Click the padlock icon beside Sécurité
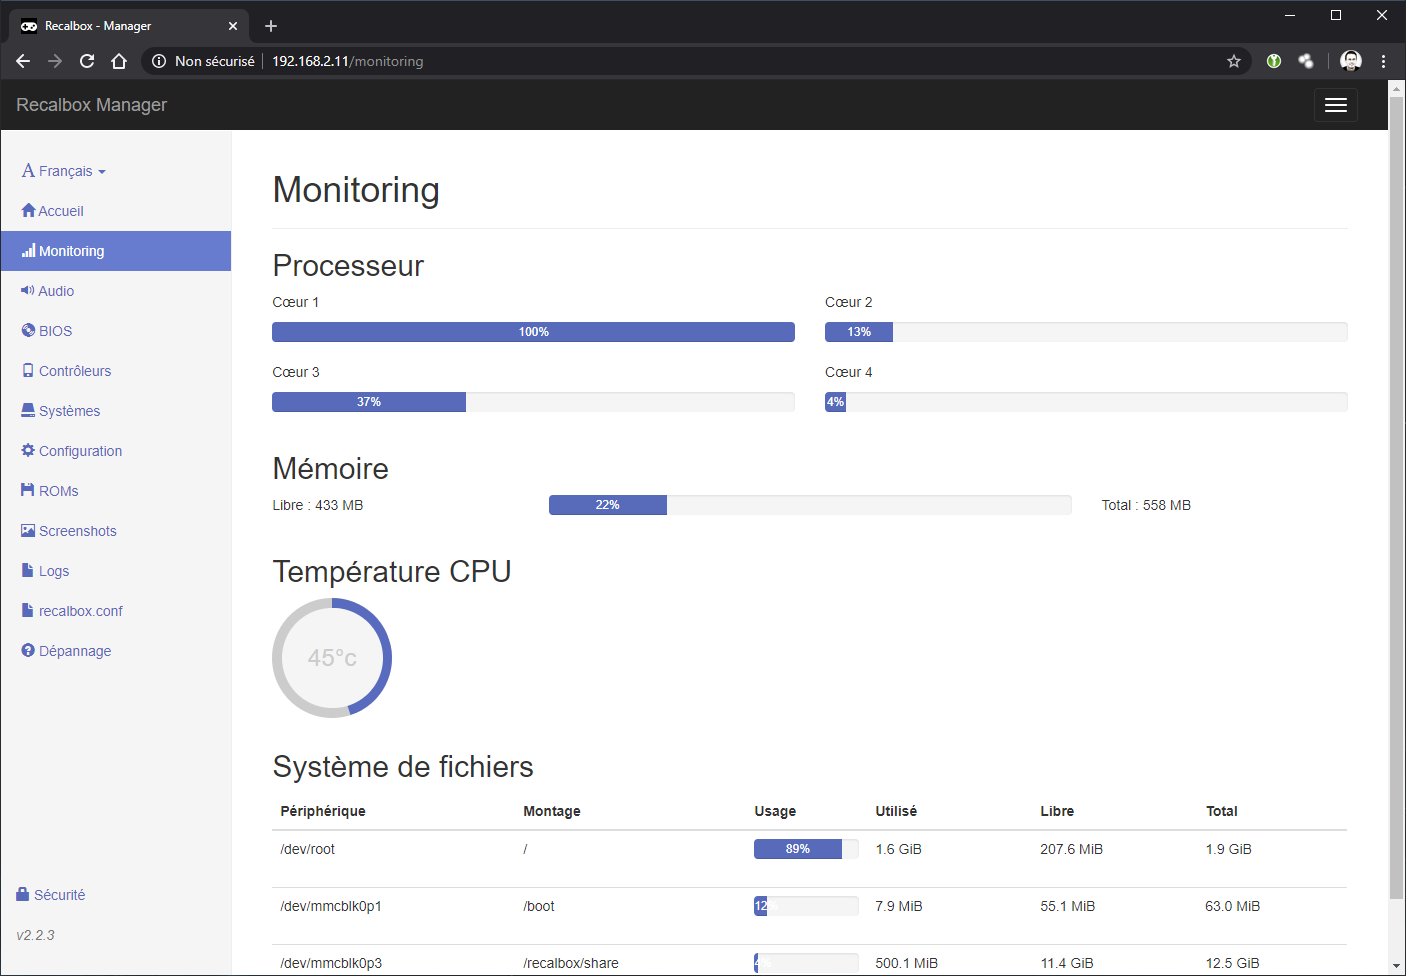The image size is (1406, 976). pos(23,895)
